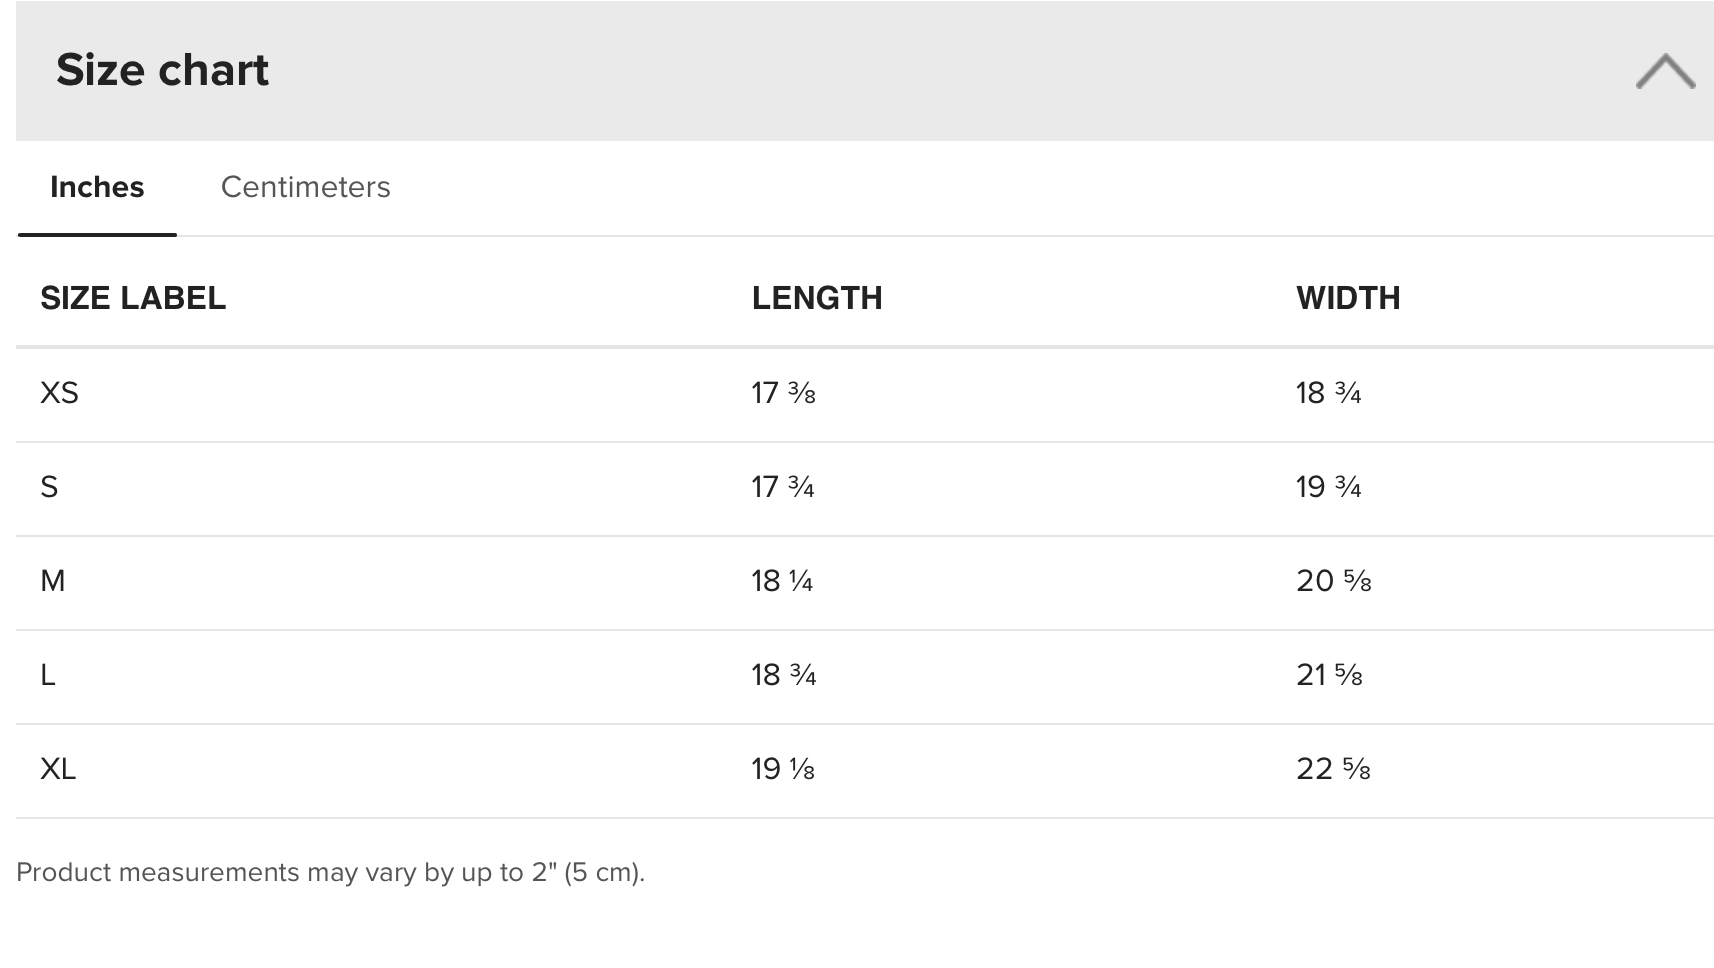Click the M length value 18 ¼
This screenshot has width=1714, height=968.
(782, 581)
